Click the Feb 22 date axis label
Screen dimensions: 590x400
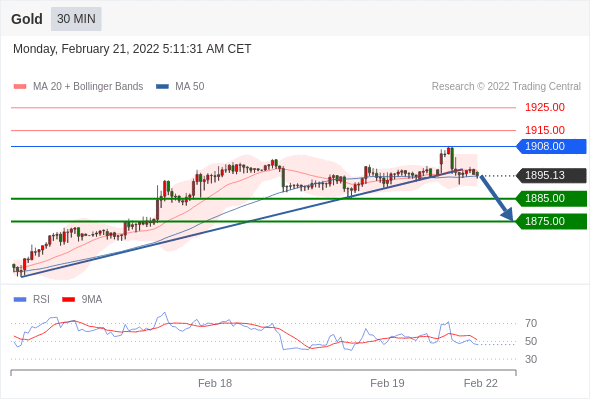click(x=481, y=383)
